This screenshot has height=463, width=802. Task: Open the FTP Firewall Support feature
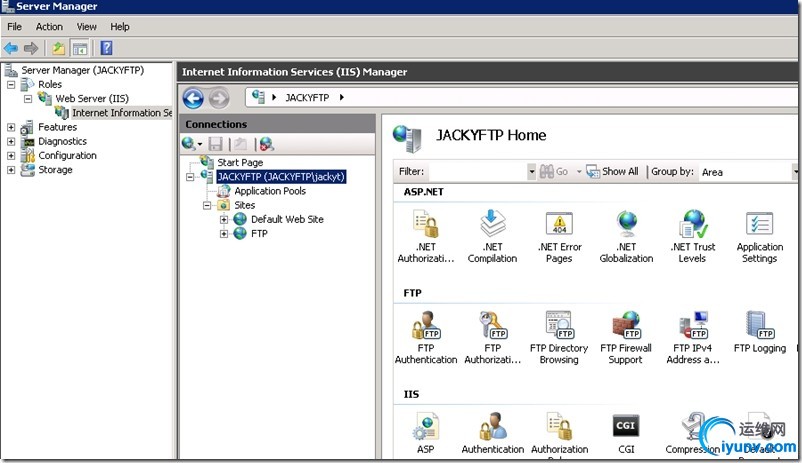click(626, 338)
